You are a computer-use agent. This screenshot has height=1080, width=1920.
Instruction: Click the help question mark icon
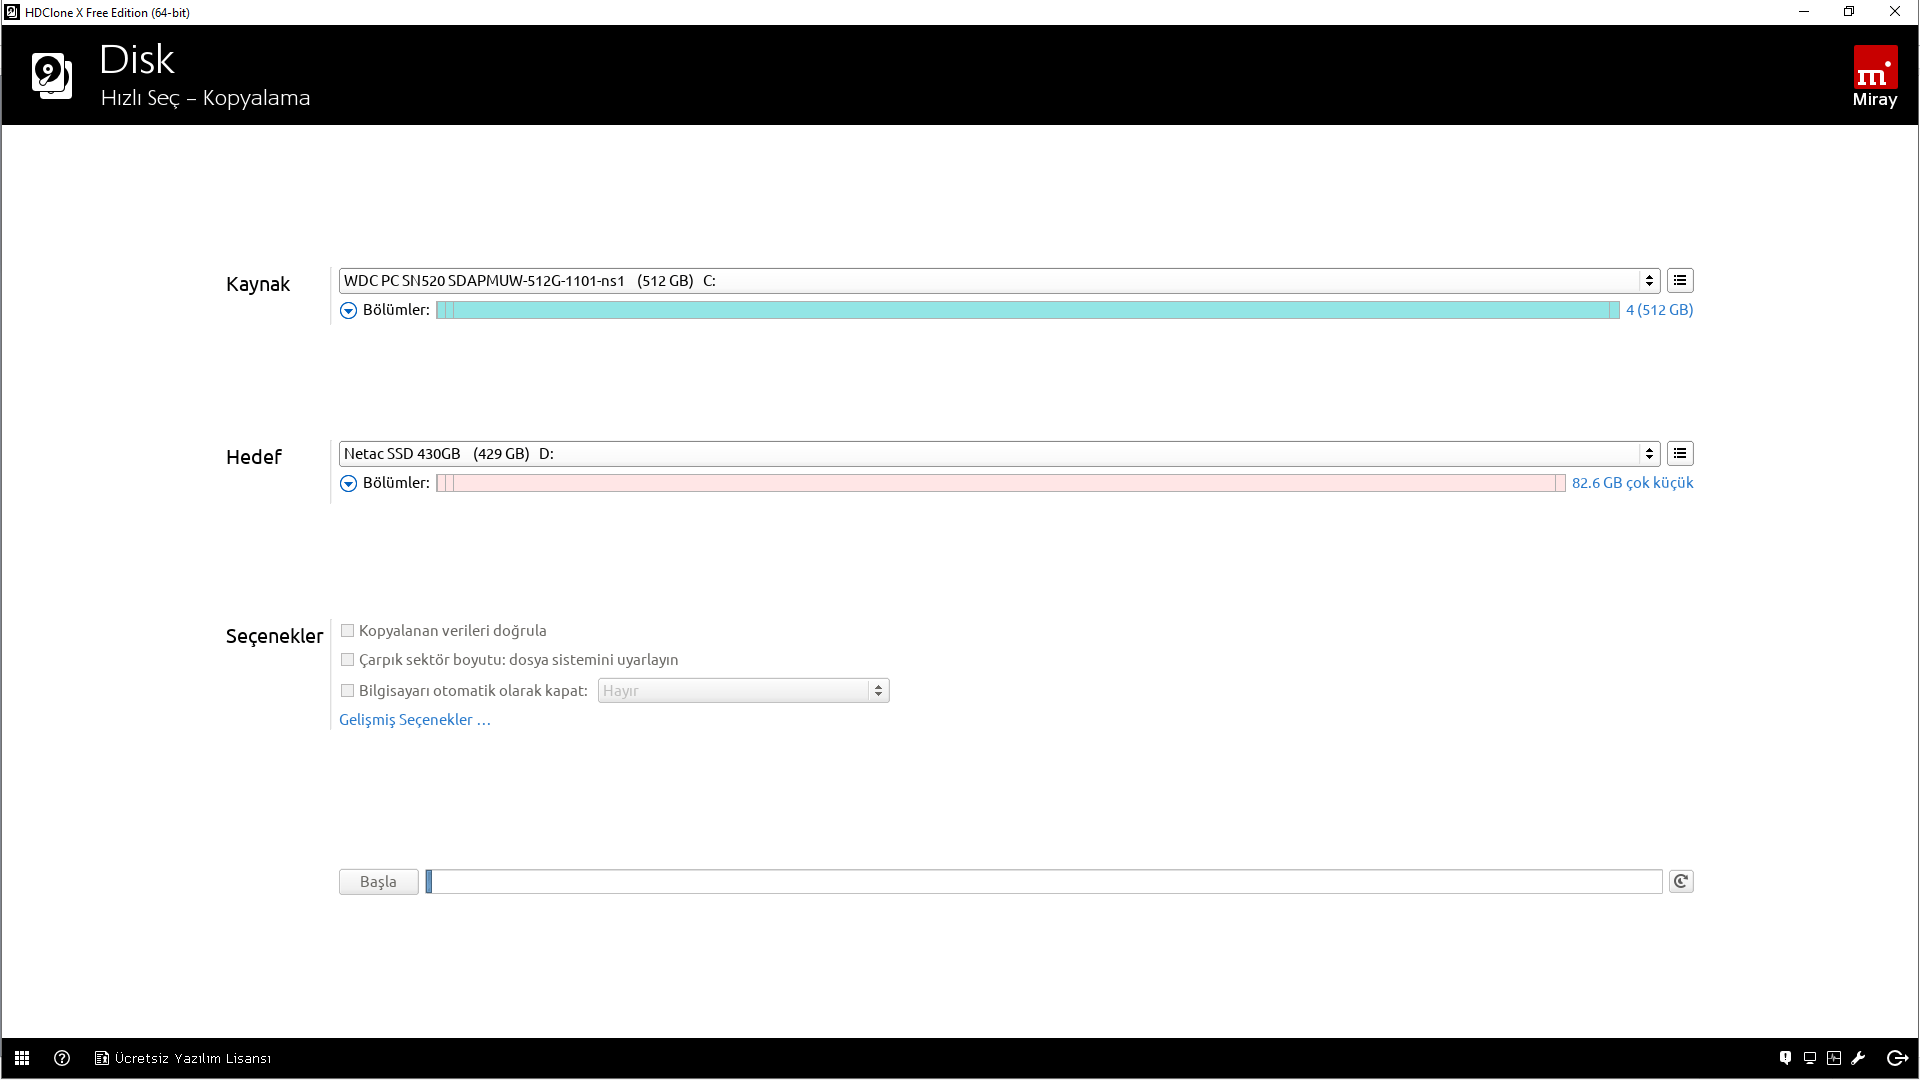pos(62,1058)
